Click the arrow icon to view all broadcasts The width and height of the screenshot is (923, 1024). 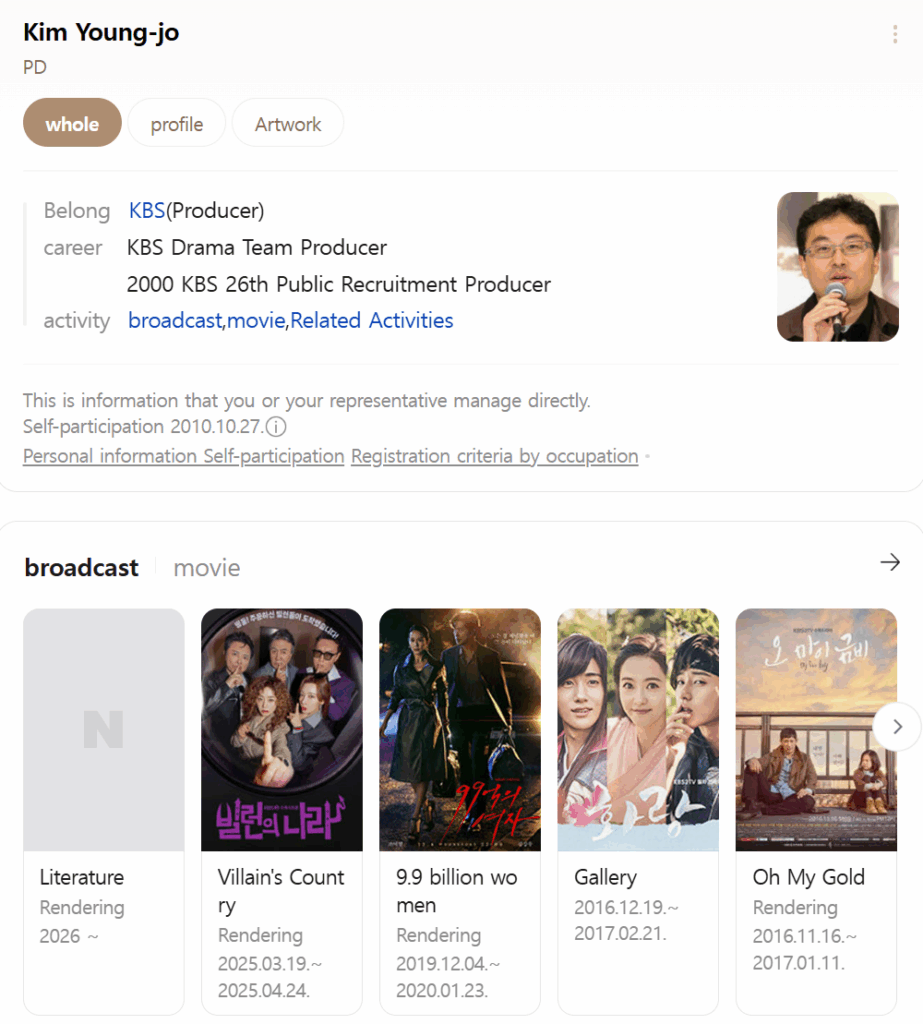coord(889,563)
